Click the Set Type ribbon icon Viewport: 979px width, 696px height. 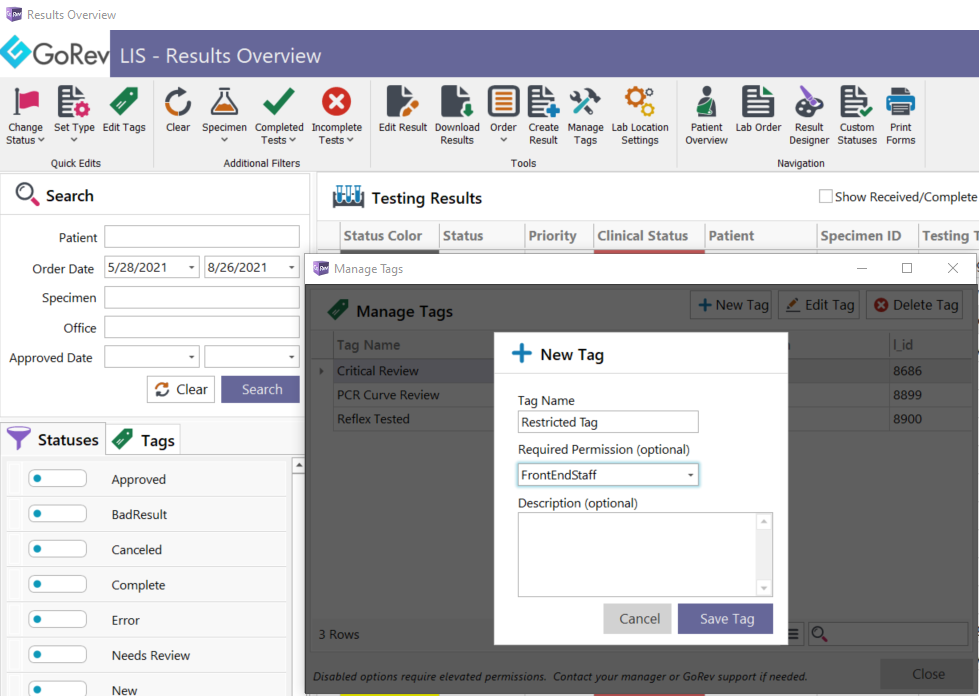click(x=74, y=102)
